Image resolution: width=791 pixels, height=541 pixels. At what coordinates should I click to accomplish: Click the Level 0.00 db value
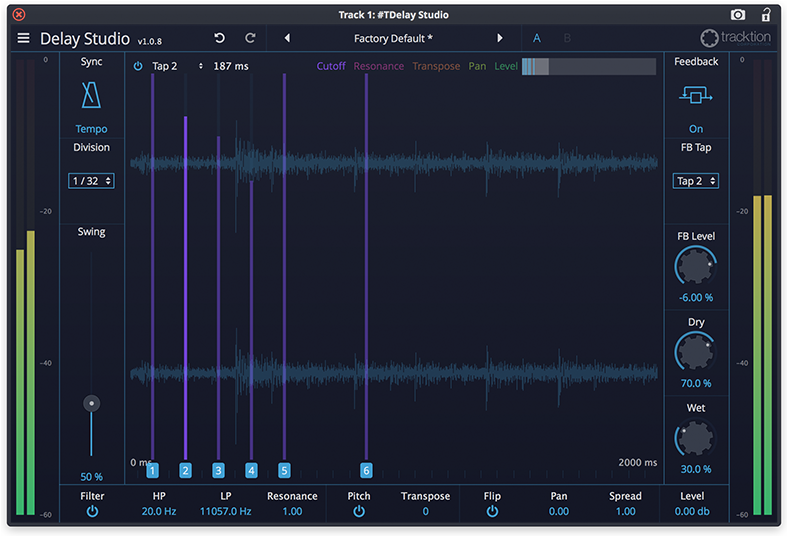tap(692, 512)
